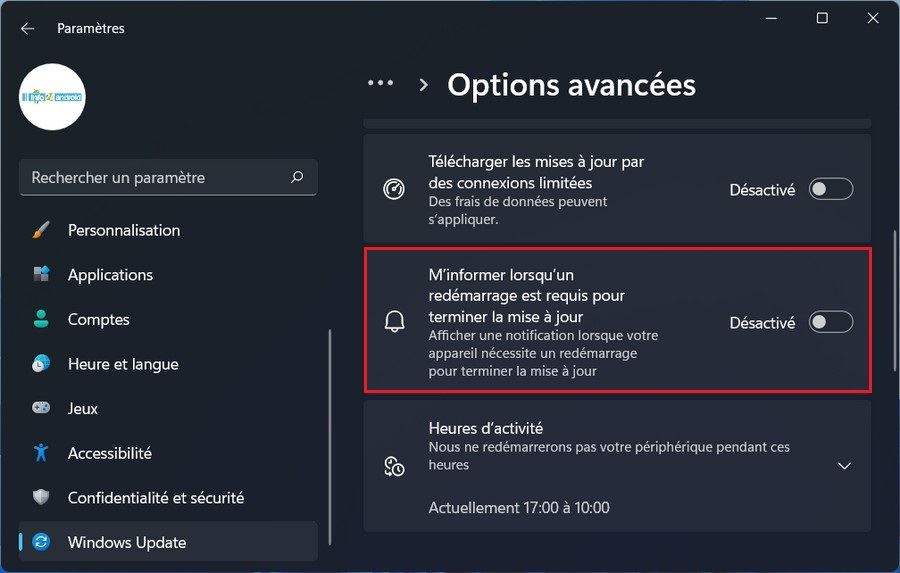Screen dimensions: 900x573
Task: Click the main content vertical scrollbar
Action: coord(895,300)
